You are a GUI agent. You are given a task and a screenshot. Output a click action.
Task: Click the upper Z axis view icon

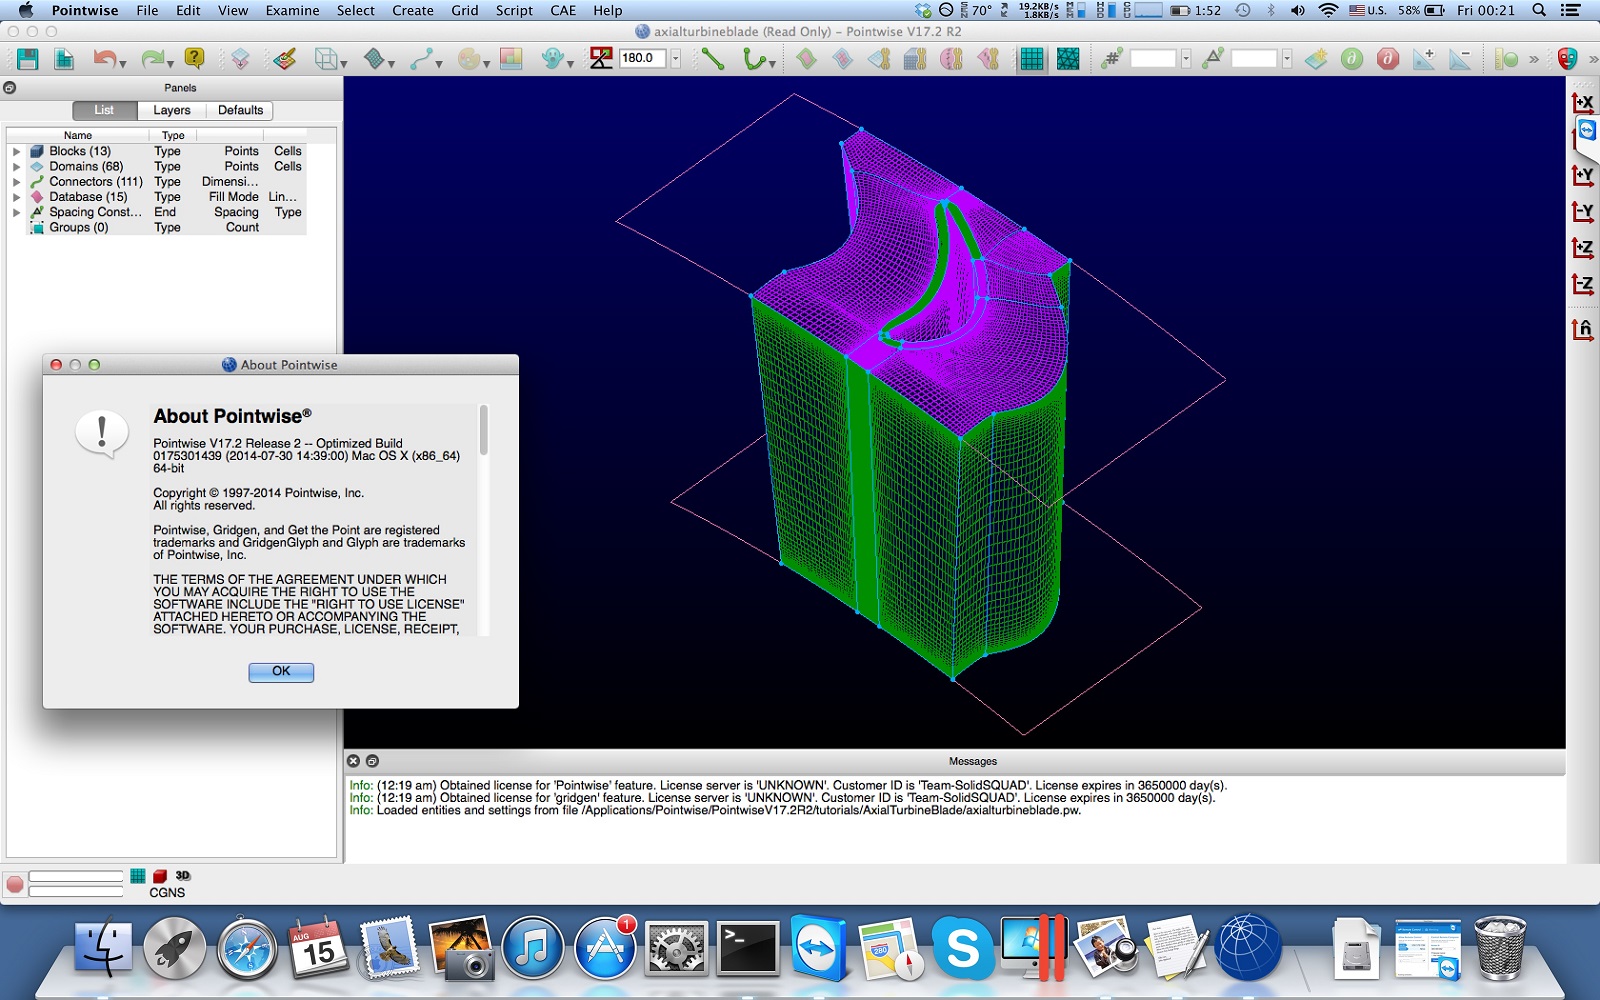[1583, 247]
